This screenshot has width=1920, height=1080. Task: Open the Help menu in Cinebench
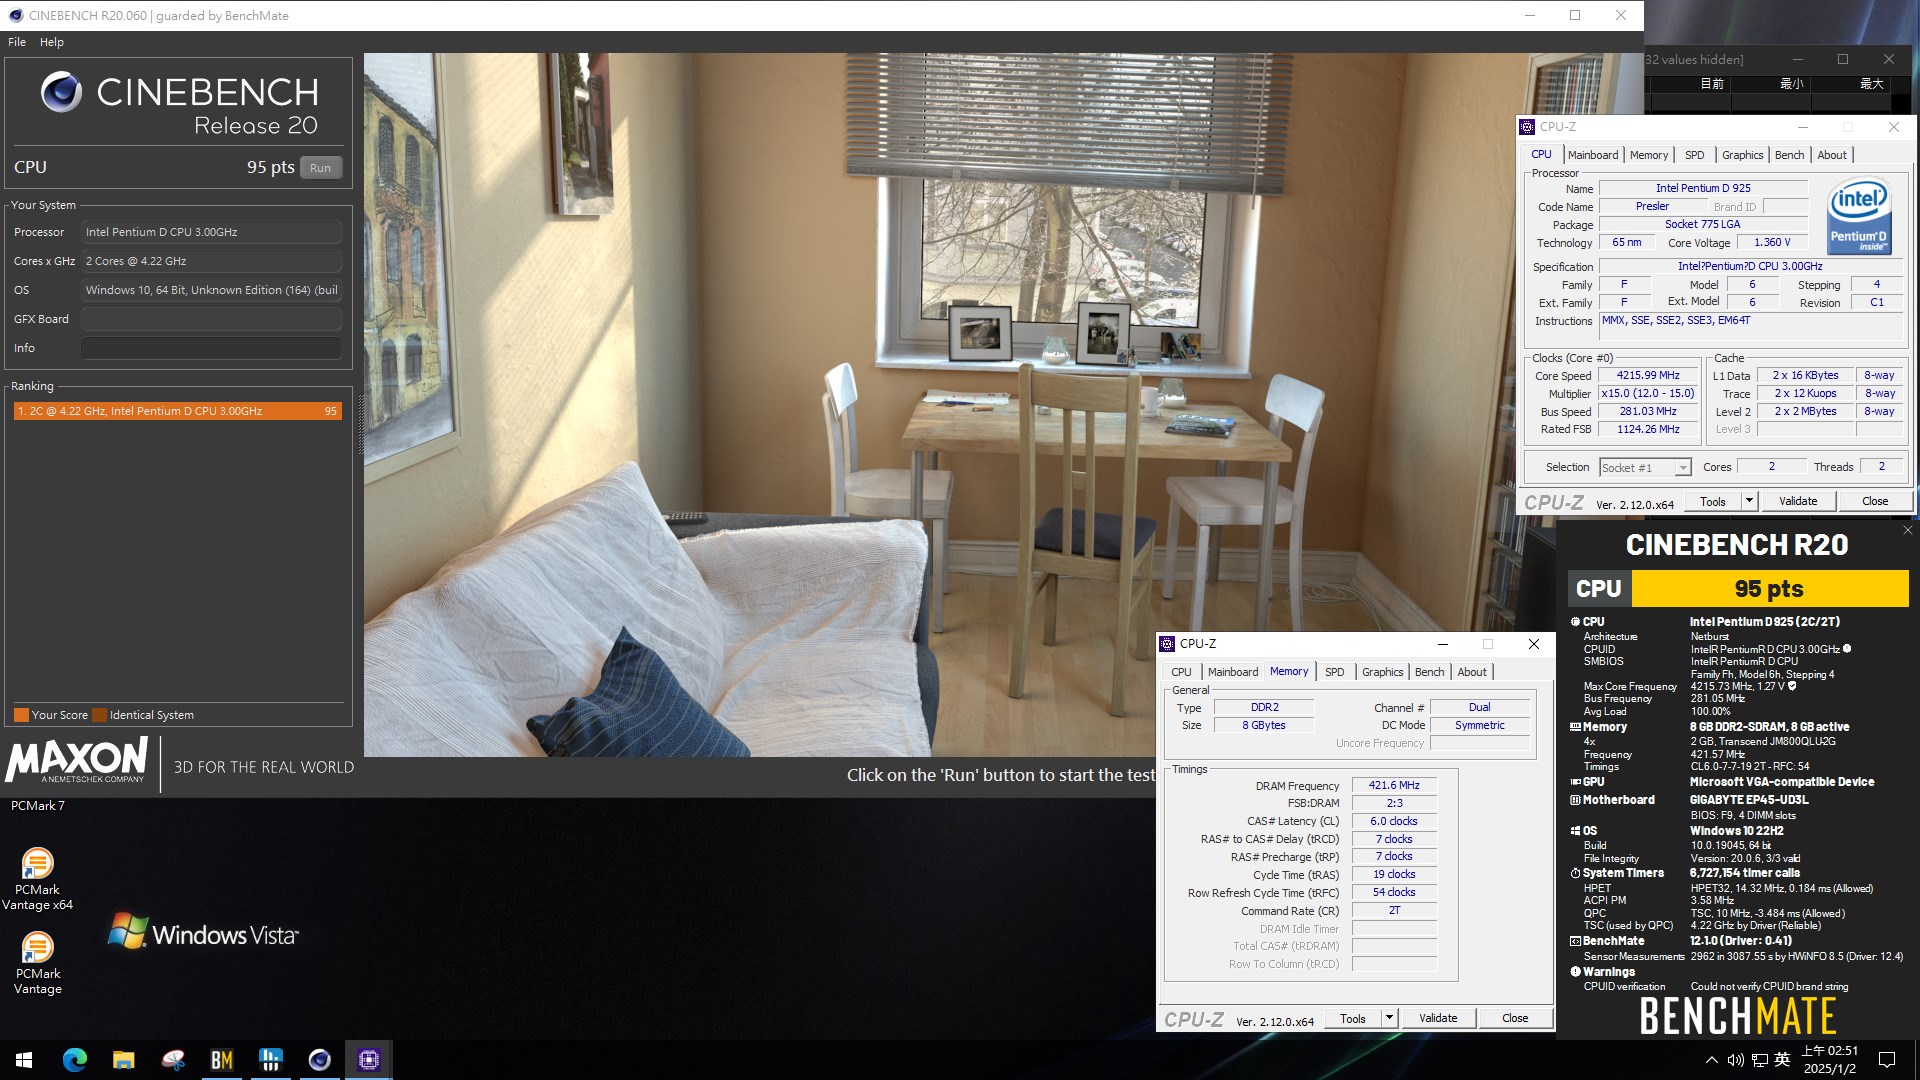pos(52,42)
